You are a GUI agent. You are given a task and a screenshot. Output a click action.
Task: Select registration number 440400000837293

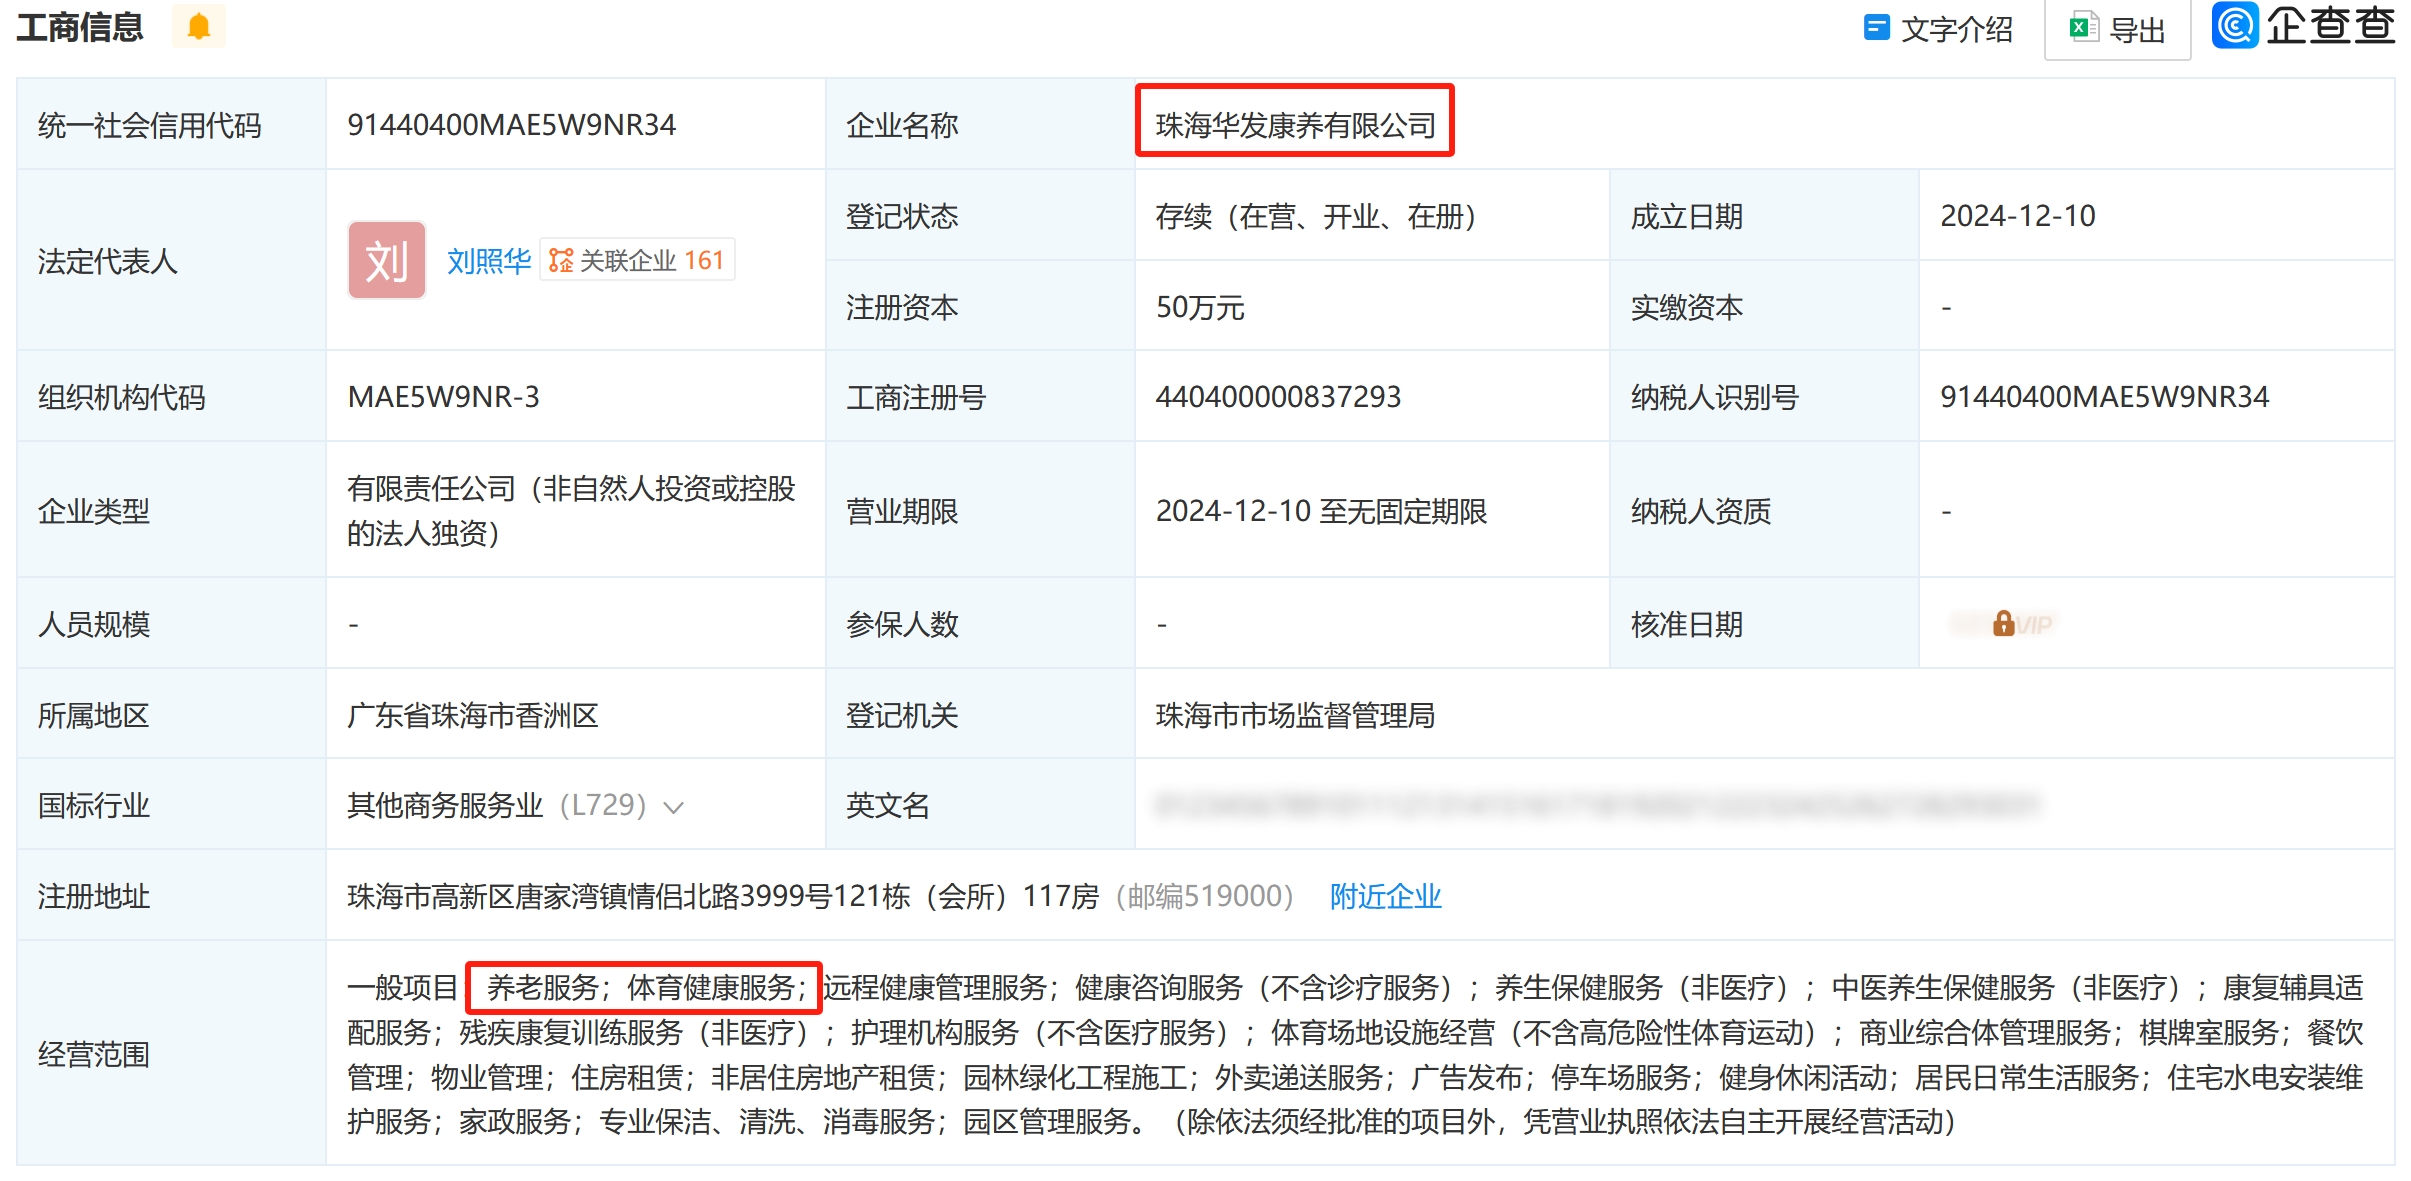(1277, 397)
